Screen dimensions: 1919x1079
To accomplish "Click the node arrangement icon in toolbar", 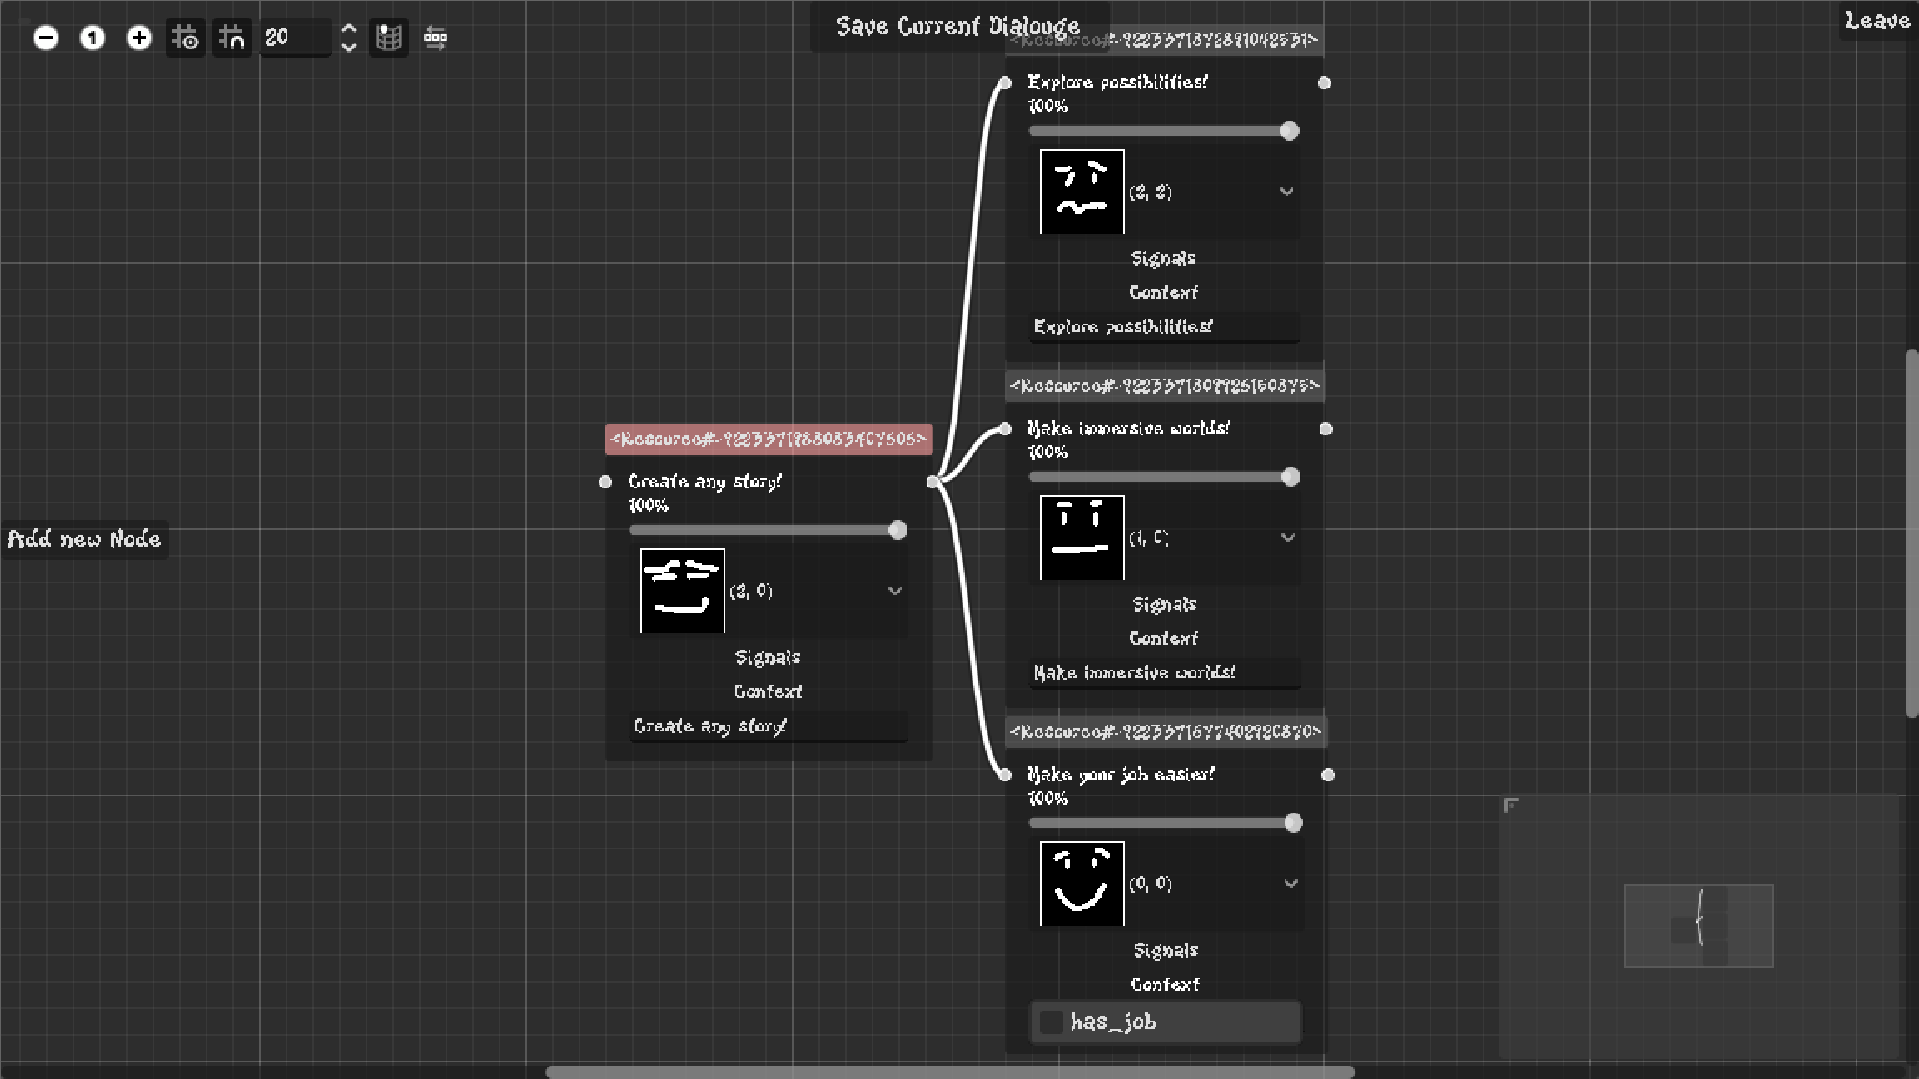I will (435, 38).
